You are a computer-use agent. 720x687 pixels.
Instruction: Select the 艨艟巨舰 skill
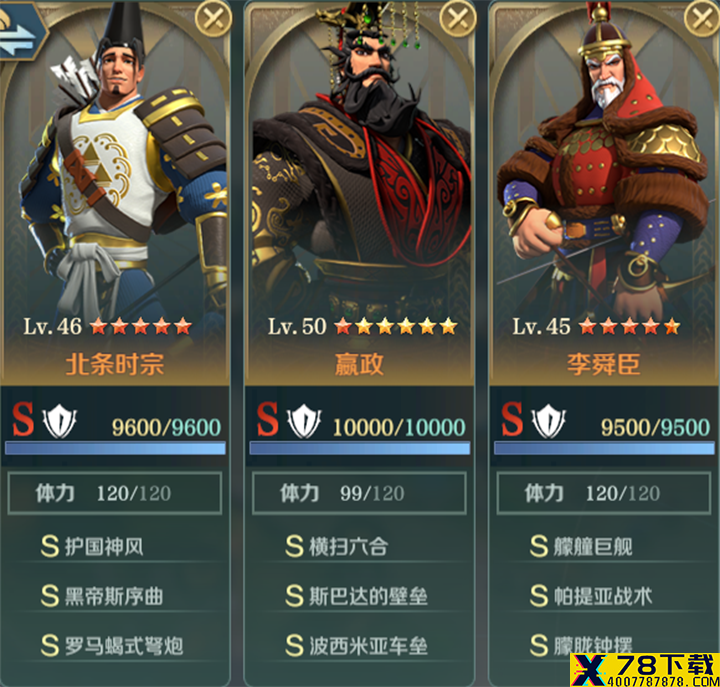click(x=581, y=546)
